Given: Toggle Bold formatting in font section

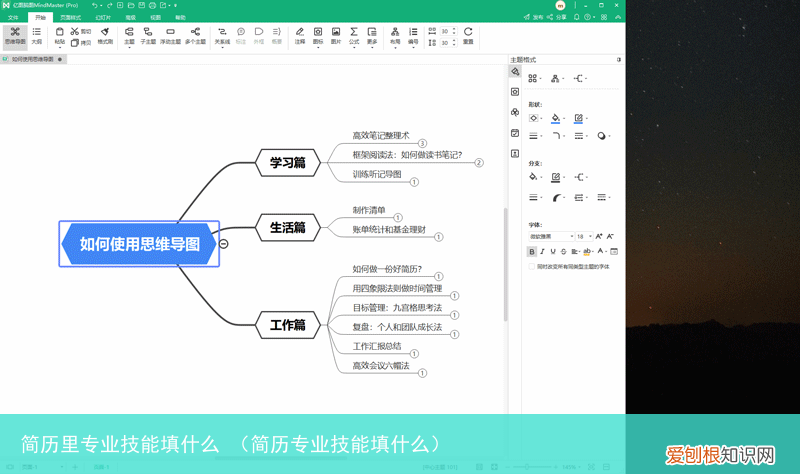Looking at the screenshot, I should pyautogui.click(x=532, y=252).
